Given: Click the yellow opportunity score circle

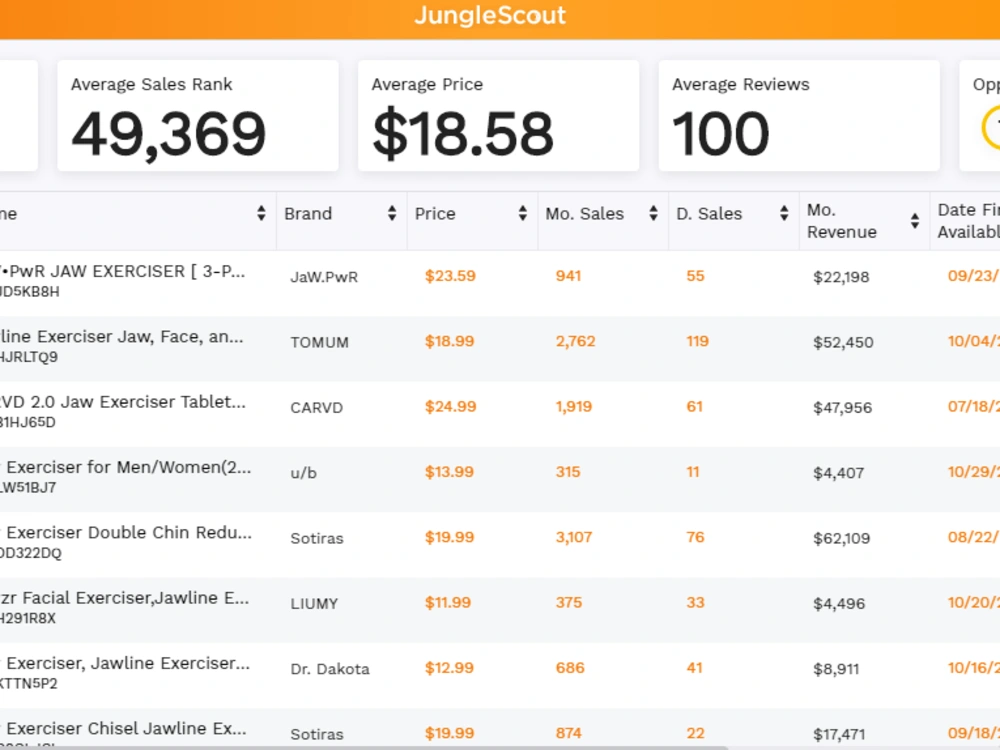Looking at the screenshot, I should click(x=991, y=128).
